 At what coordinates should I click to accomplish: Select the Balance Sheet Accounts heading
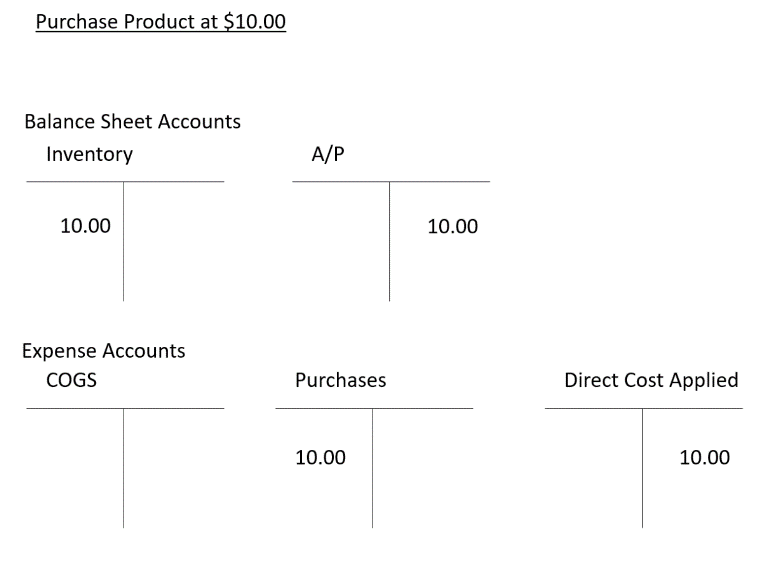(x=132, y=122)
